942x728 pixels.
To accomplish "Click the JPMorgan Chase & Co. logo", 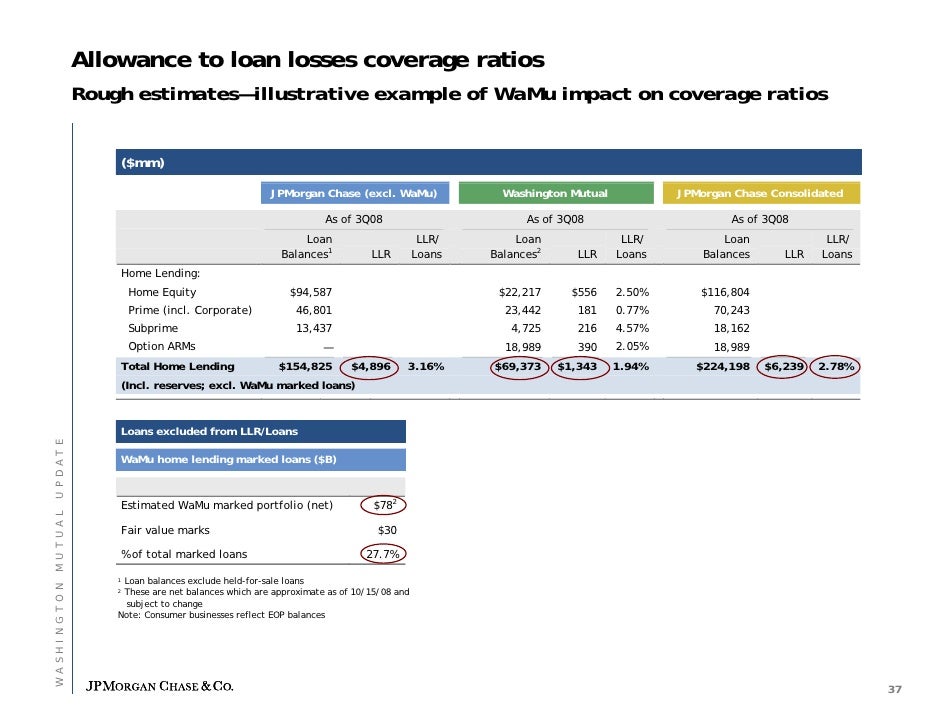I will 159,687.
